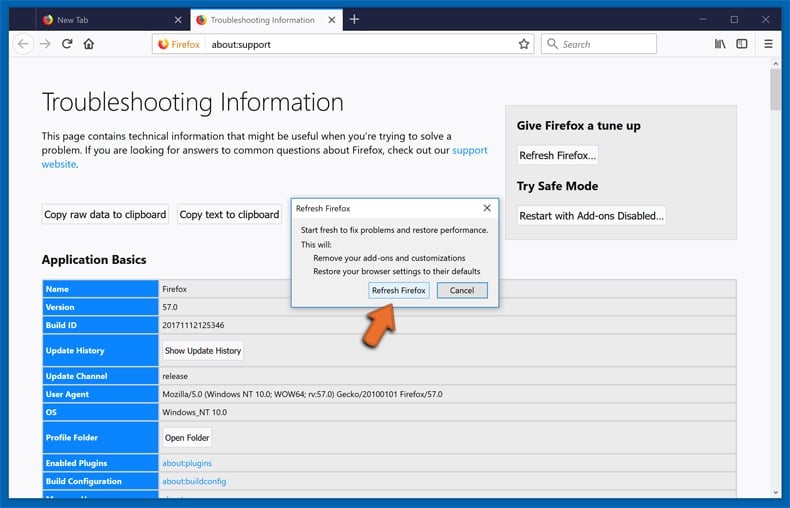The height and width of the screenshot is (508, 790).
Task: Click the vertical scrollbar thumb
Action: tap(775, 90)
